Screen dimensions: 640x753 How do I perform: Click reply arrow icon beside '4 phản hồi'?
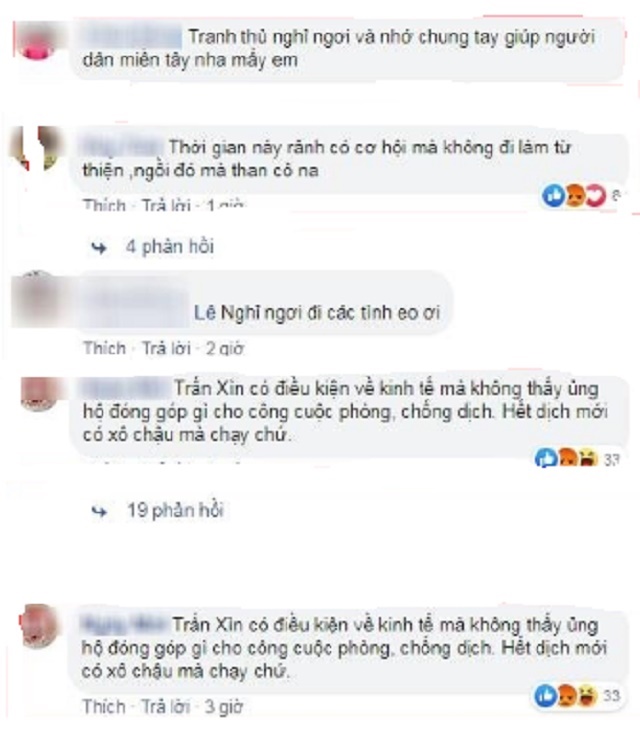click(99, 248)
